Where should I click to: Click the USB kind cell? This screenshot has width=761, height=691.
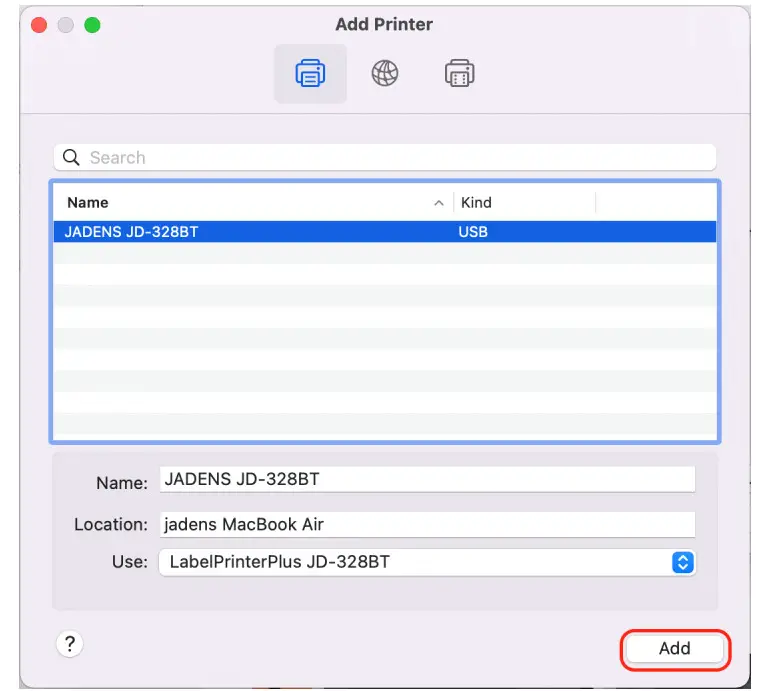[x=473, y=231]
